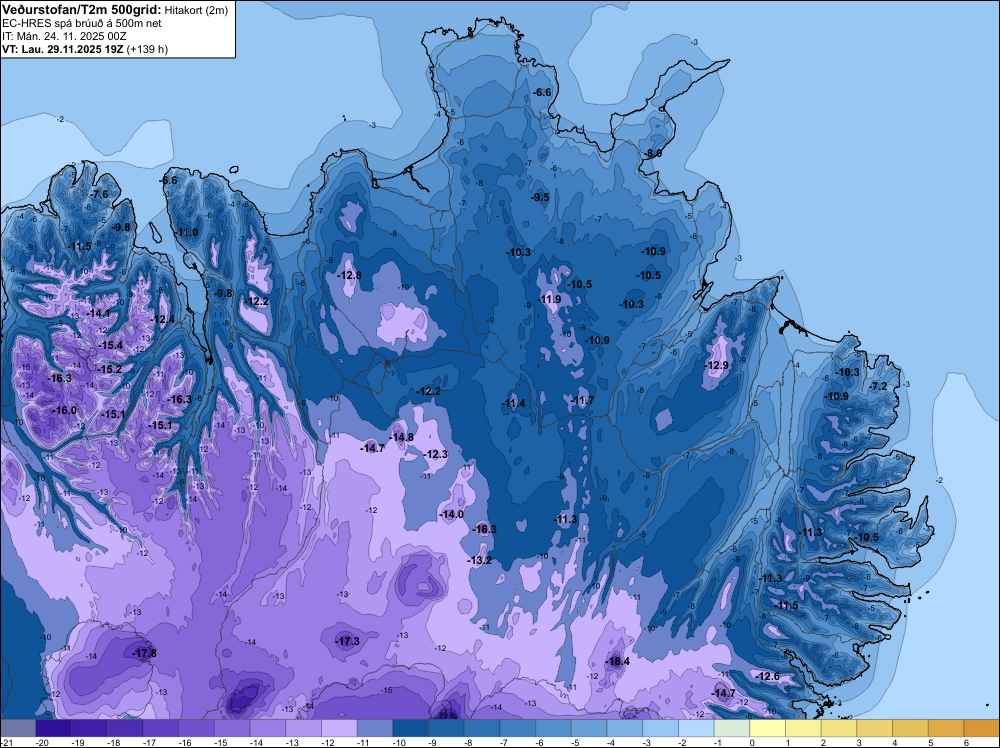
Task: Select the legend swatch between 3 and 4
Action: pos(875,728)
